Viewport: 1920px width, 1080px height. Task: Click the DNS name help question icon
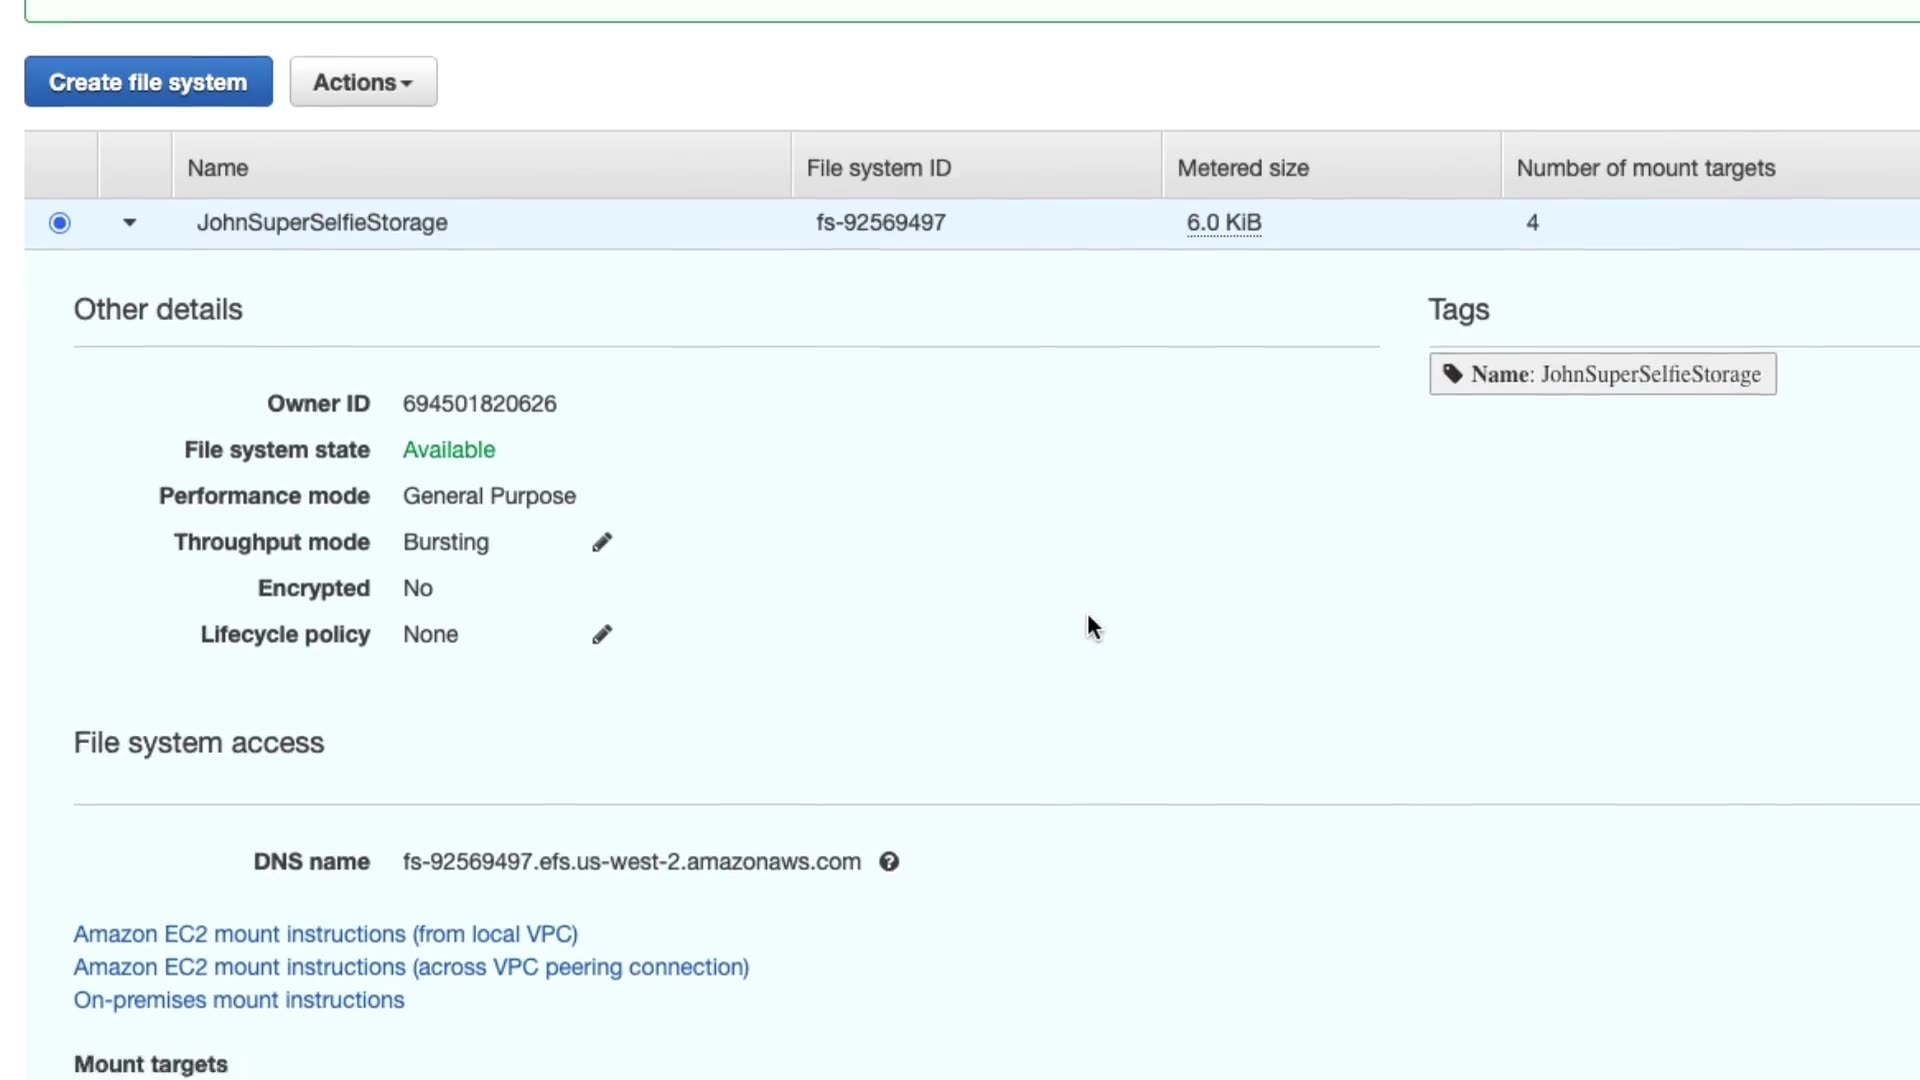point(889,862)
